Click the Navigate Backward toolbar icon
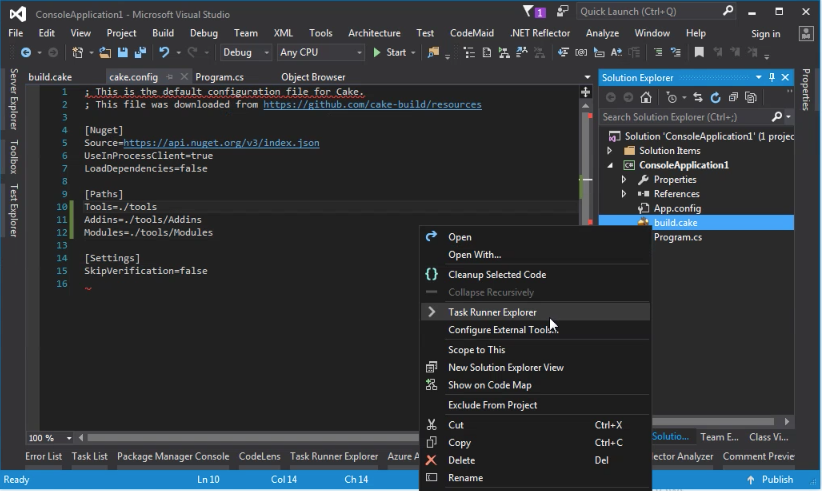Viewport: 822px width, 491px height. (x=25, y=52)
